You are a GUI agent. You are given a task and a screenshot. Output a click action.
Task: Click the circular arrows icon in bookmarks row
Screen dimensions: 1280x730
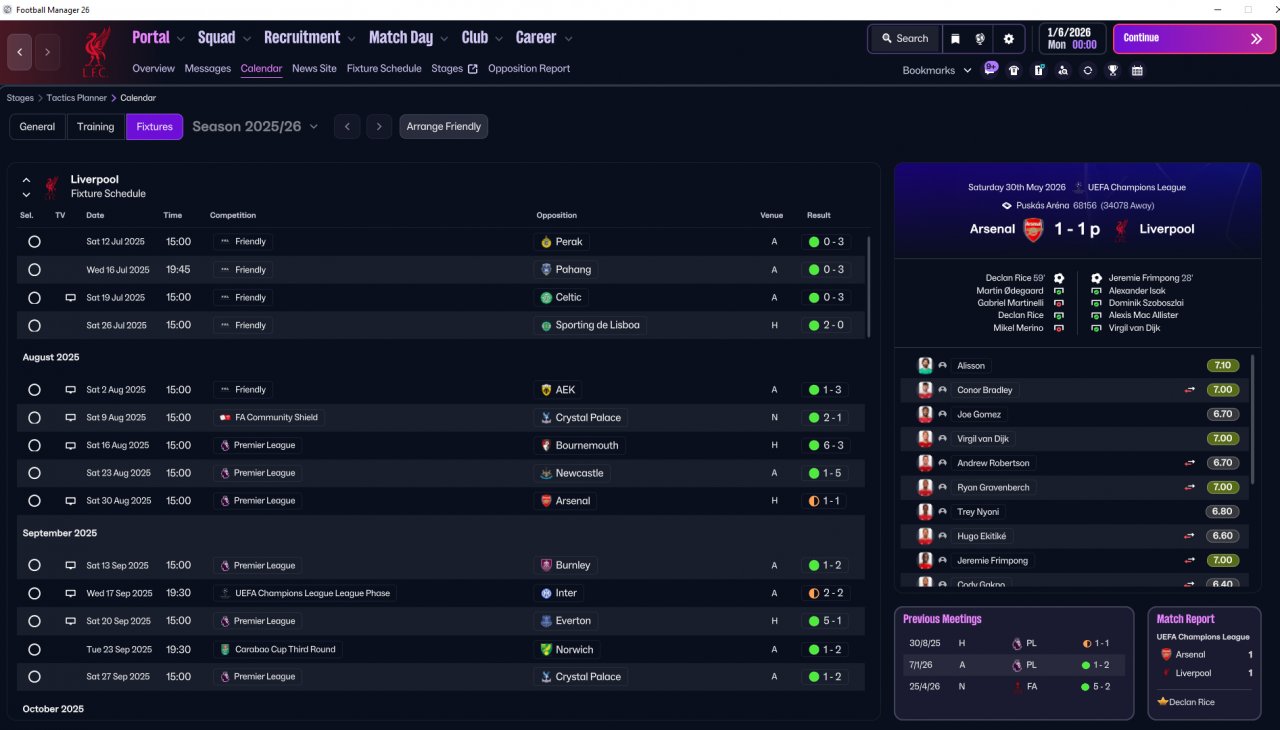coord(1088,71)
